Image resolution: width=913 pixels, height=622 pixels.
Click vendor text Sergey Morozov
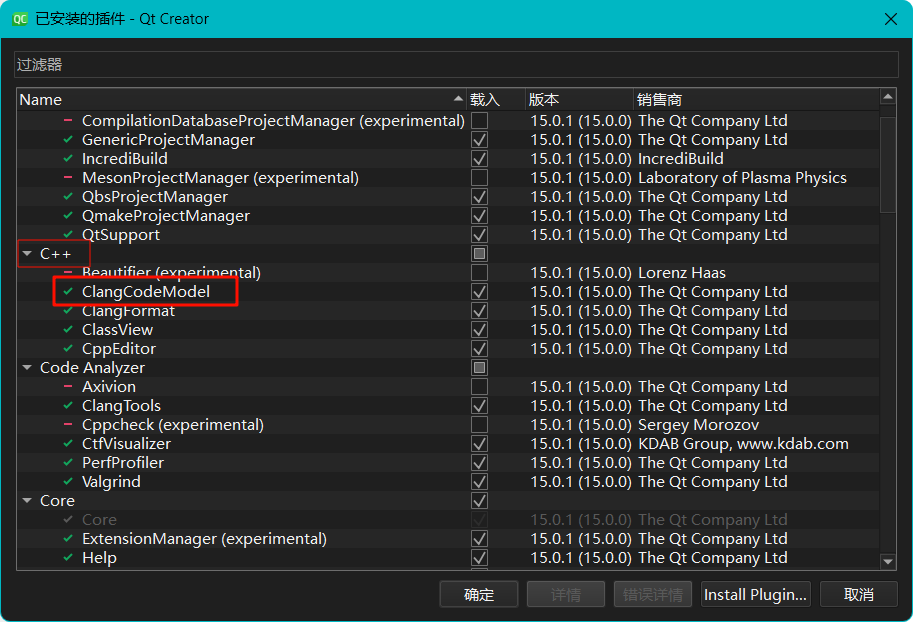pyautogui.click(x=699, y=425)
